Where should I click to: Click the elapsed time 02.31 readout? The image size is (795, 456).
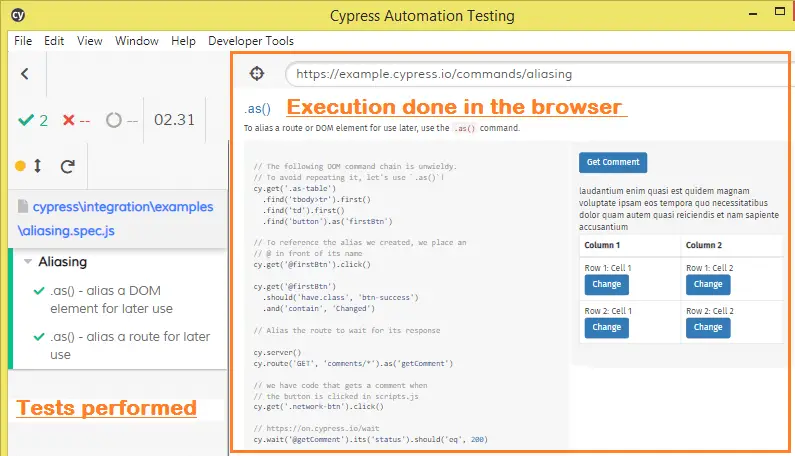click(x=174, y=120)
